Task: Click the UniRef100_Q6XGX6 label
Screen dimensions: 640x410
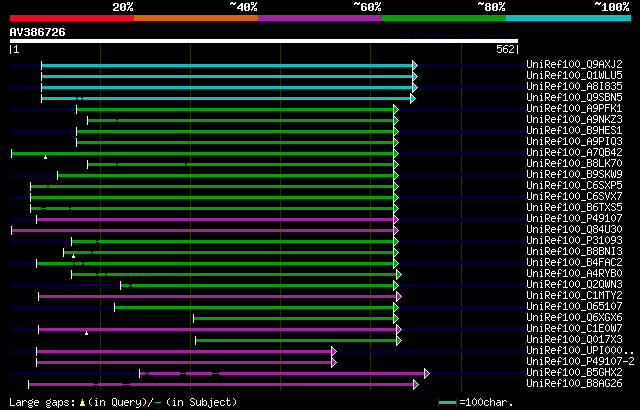Action: [x=574, y=318]
